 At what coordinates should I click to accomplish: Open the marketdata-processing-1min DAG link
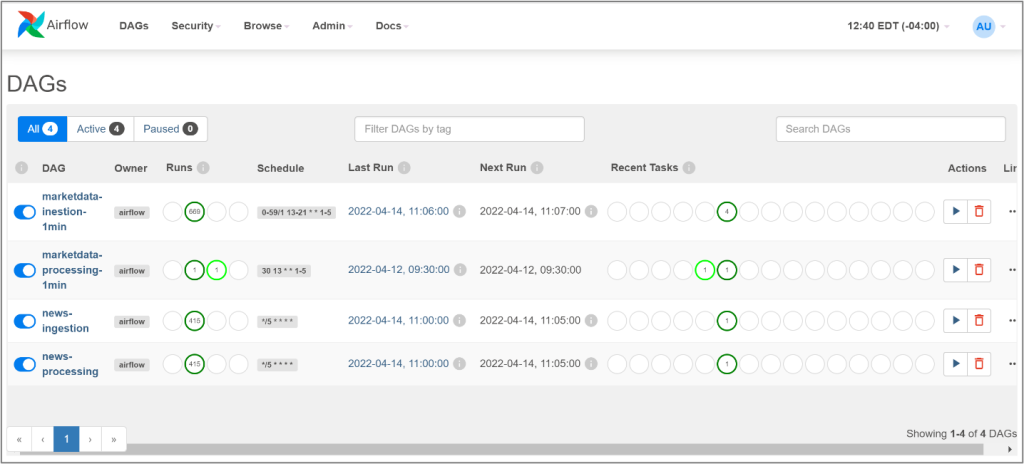[x=72, y=269]
